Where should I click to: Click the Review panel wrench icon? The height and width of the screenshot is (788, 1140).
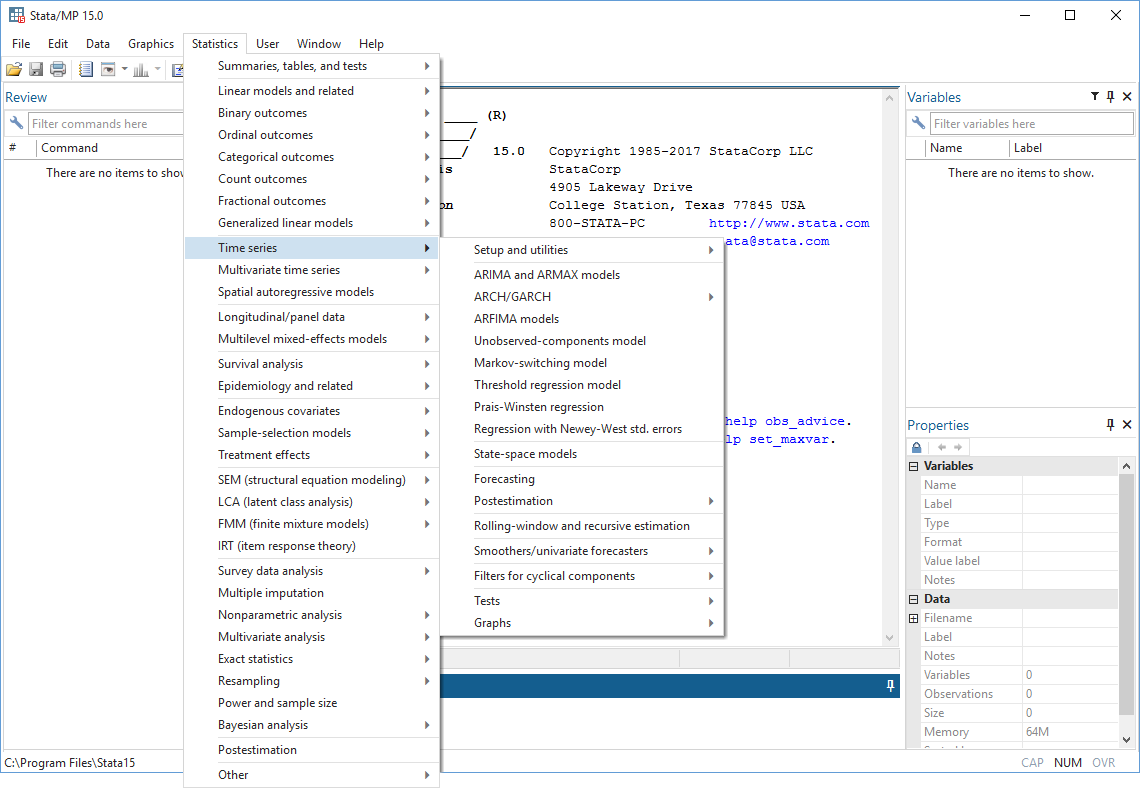coord(16,123)
